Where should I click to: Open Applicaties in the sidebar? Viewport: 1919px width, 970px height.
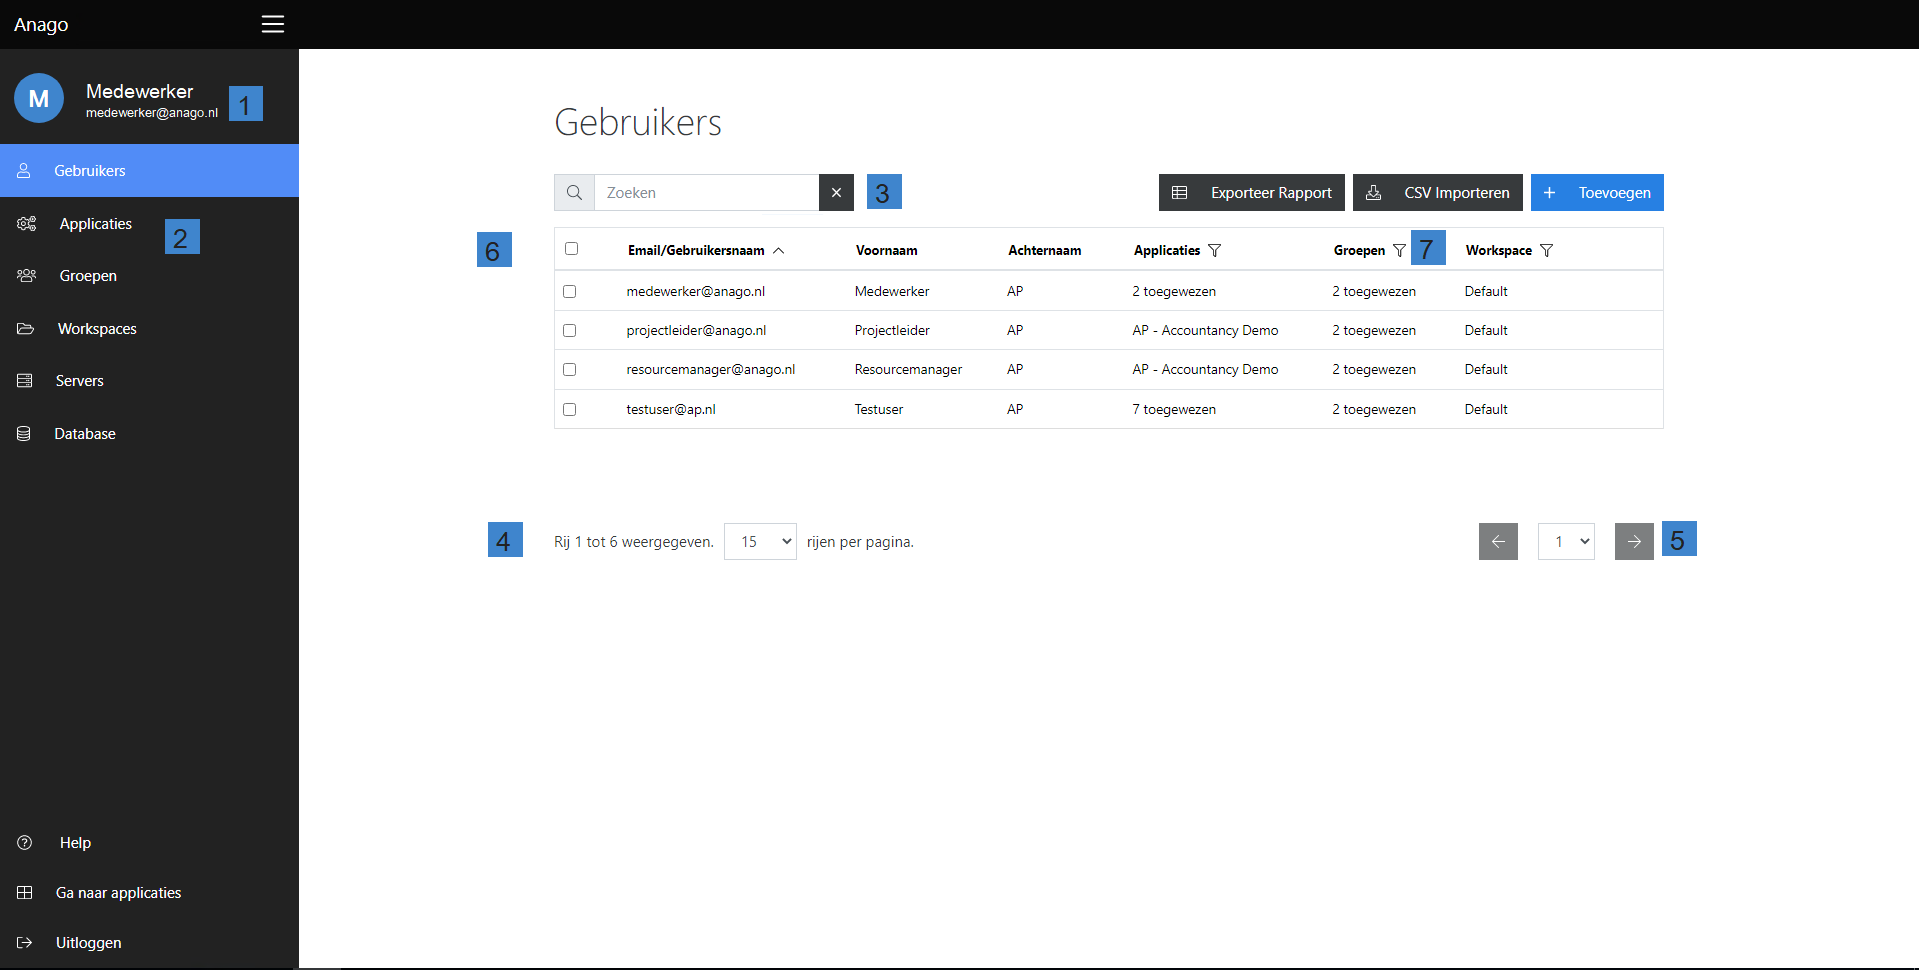click(x=95, y=224)
